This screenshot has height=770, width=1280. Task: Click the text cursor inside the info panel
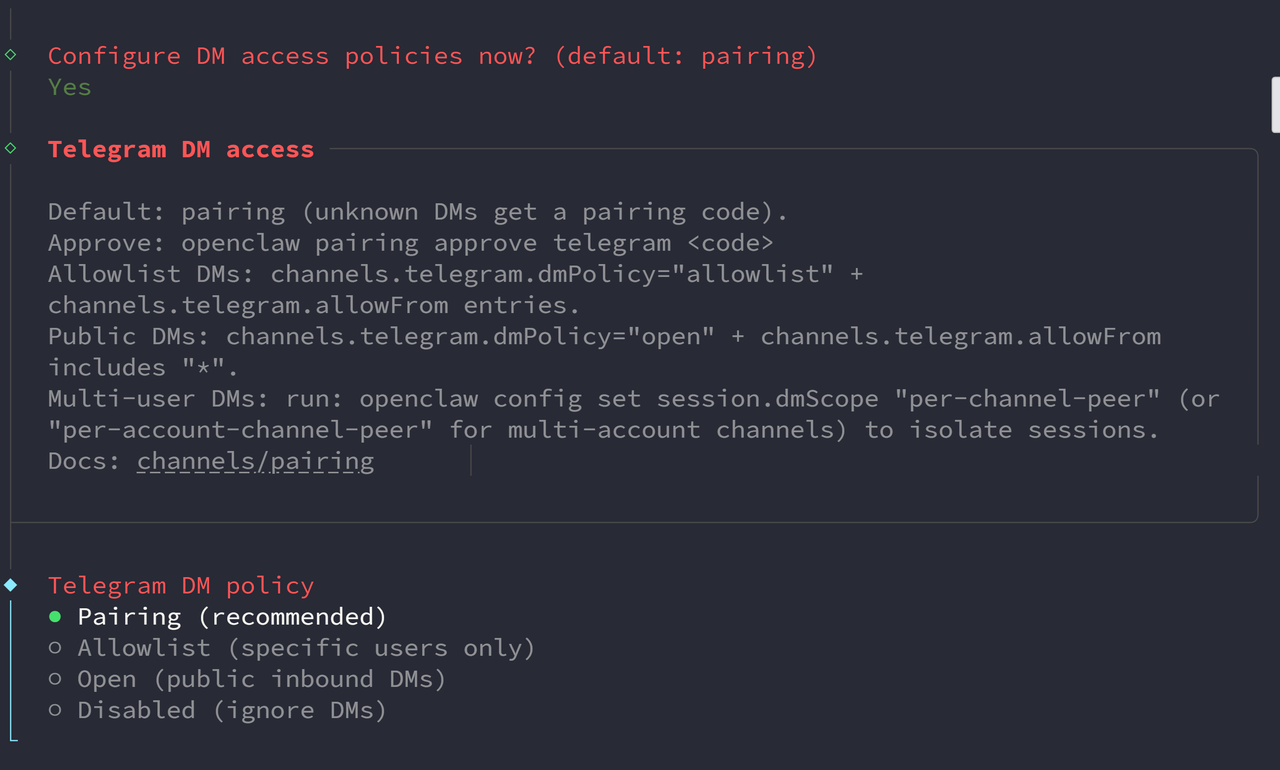[x=470, y=461]
